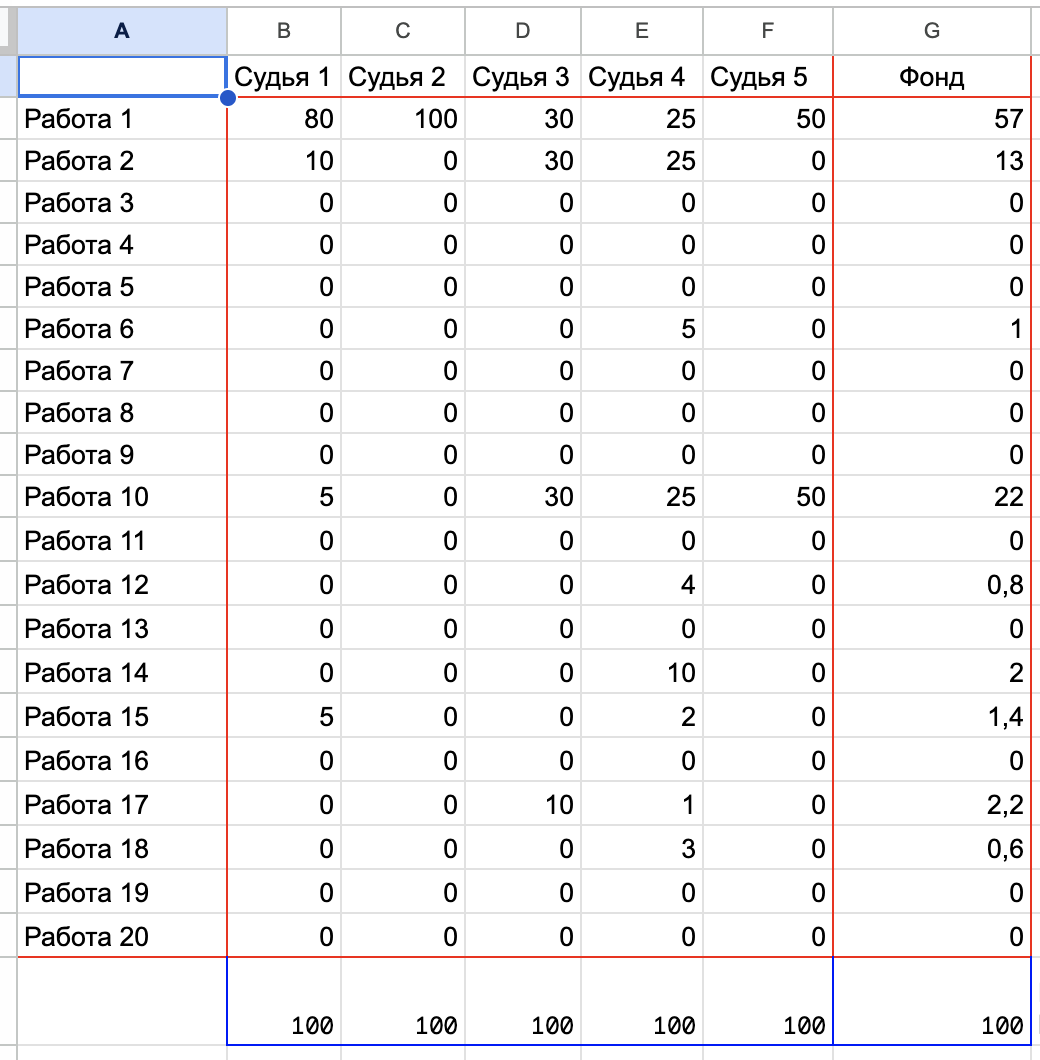Select the Работа 20 label cell
The height and width of the screenshot is (1060, 1040).
pyautogui.click(x=122, y=936)
